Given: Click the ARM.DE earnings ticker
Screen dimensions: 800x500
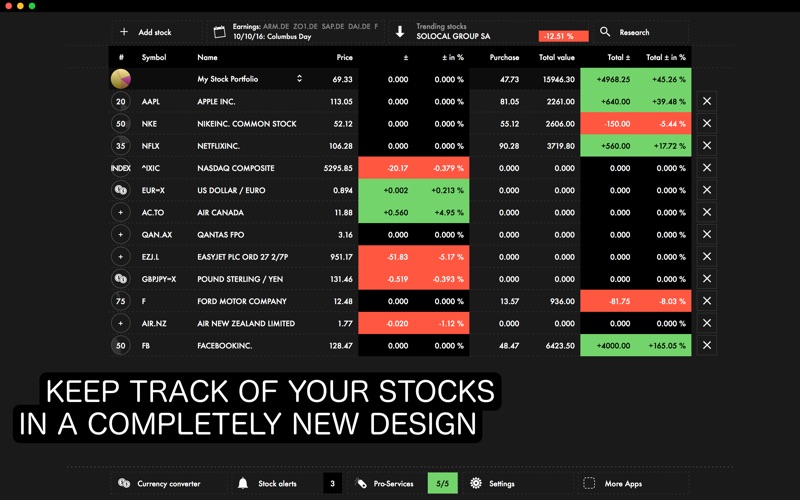Looking at the screenshot, I should pos(276,27).
